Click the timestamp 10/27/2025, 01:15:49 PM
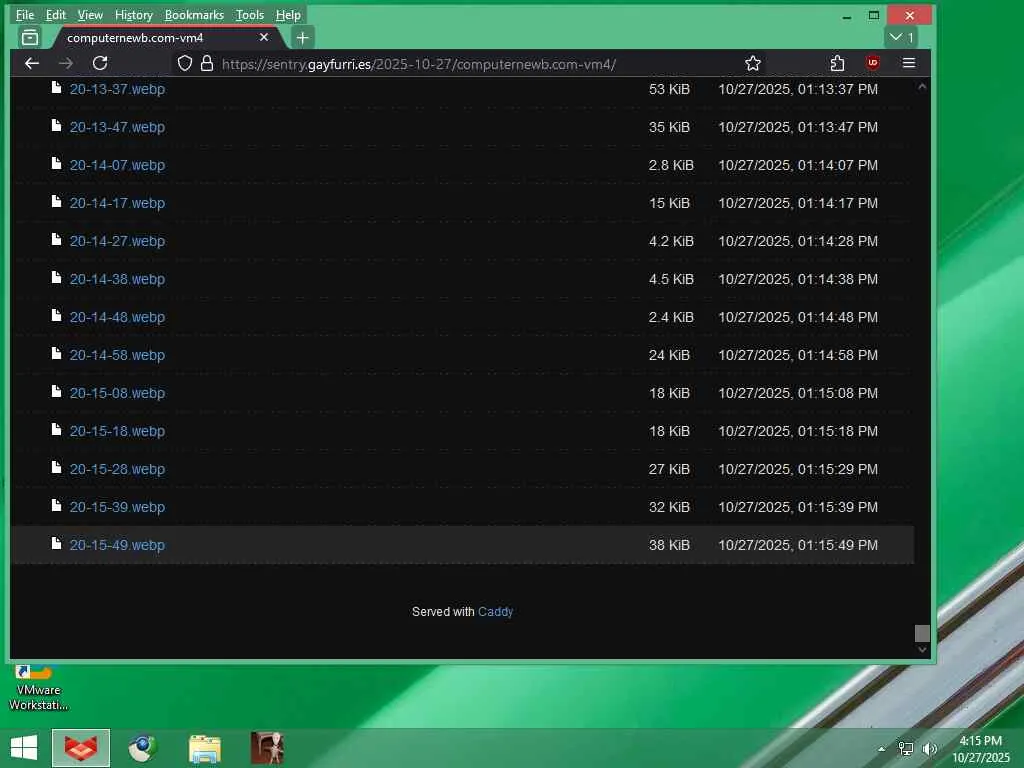The width and height of the screenshot is (1024, 768). [798, 545]
